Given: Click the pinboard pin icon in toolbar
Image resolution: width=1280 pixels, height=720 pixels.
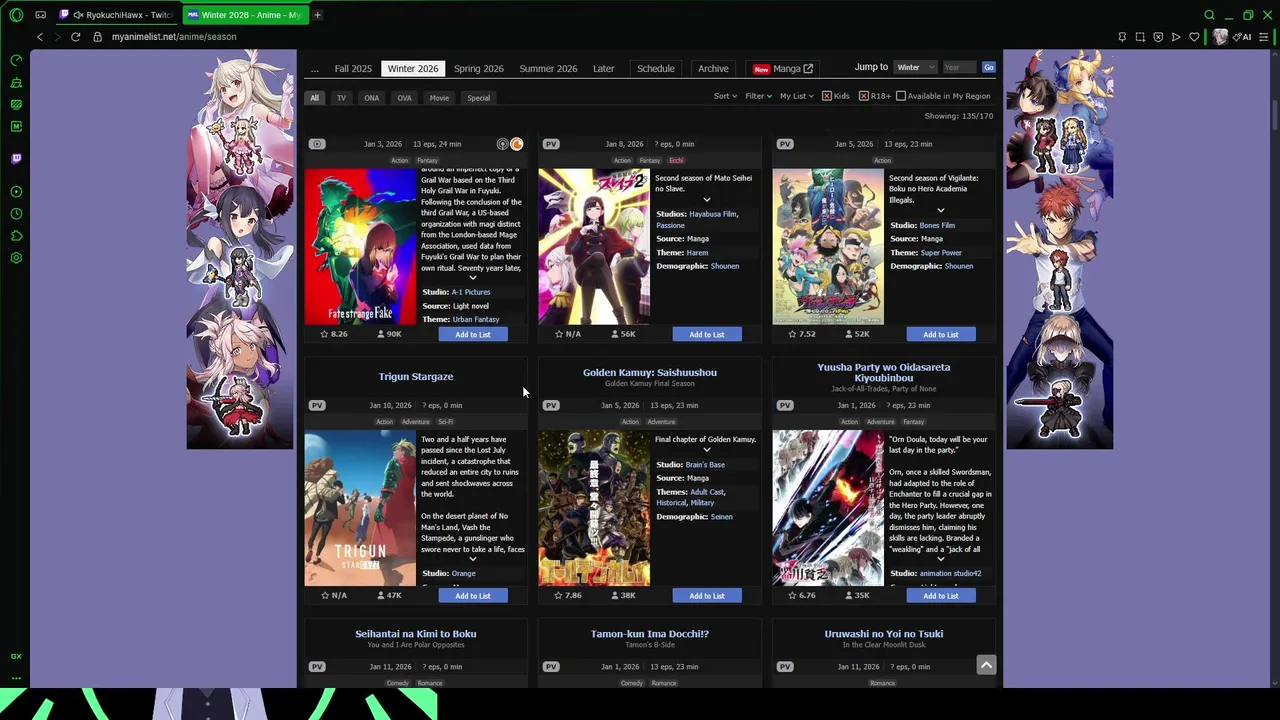Looking at the screenshot, I should click(1122, 37).
